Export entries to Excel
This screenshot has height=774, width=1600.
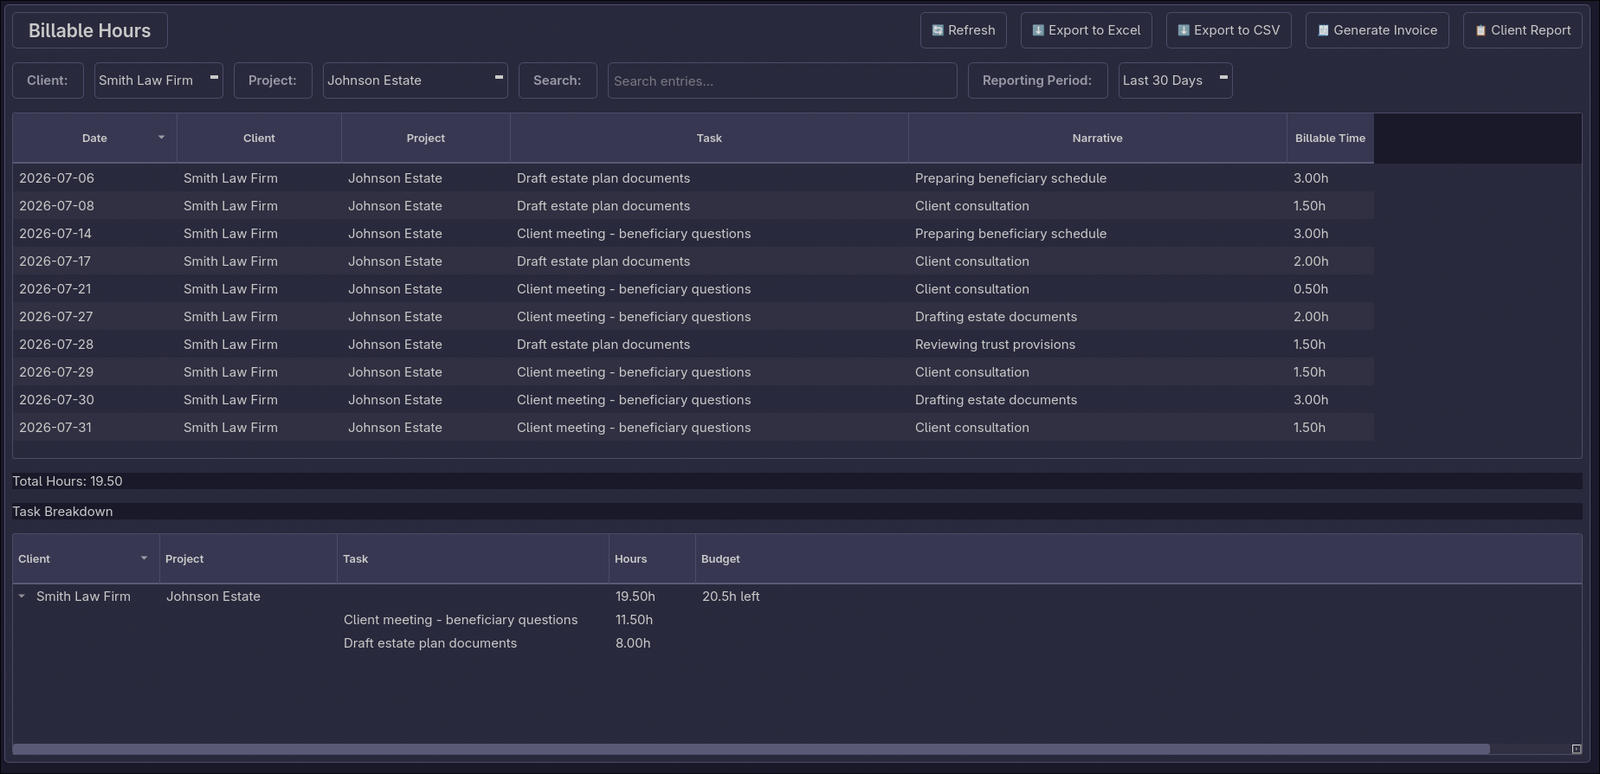(x=1086, y=30)
